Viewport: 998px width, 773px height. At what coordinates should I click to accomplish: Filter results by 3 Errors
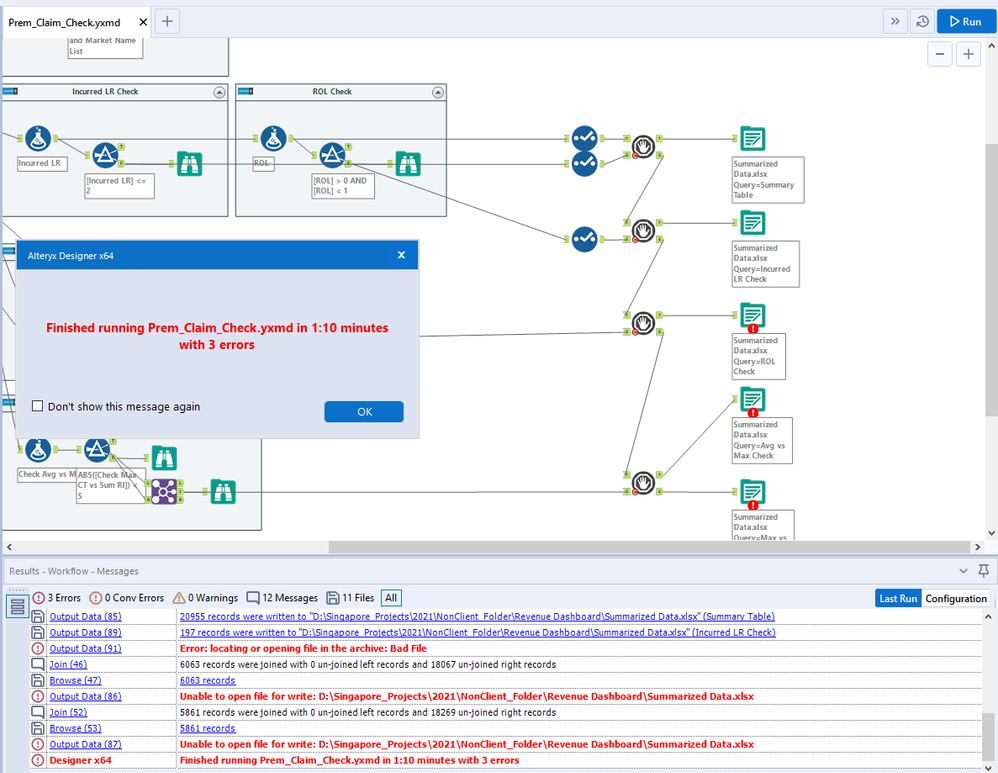coord(57,598)
